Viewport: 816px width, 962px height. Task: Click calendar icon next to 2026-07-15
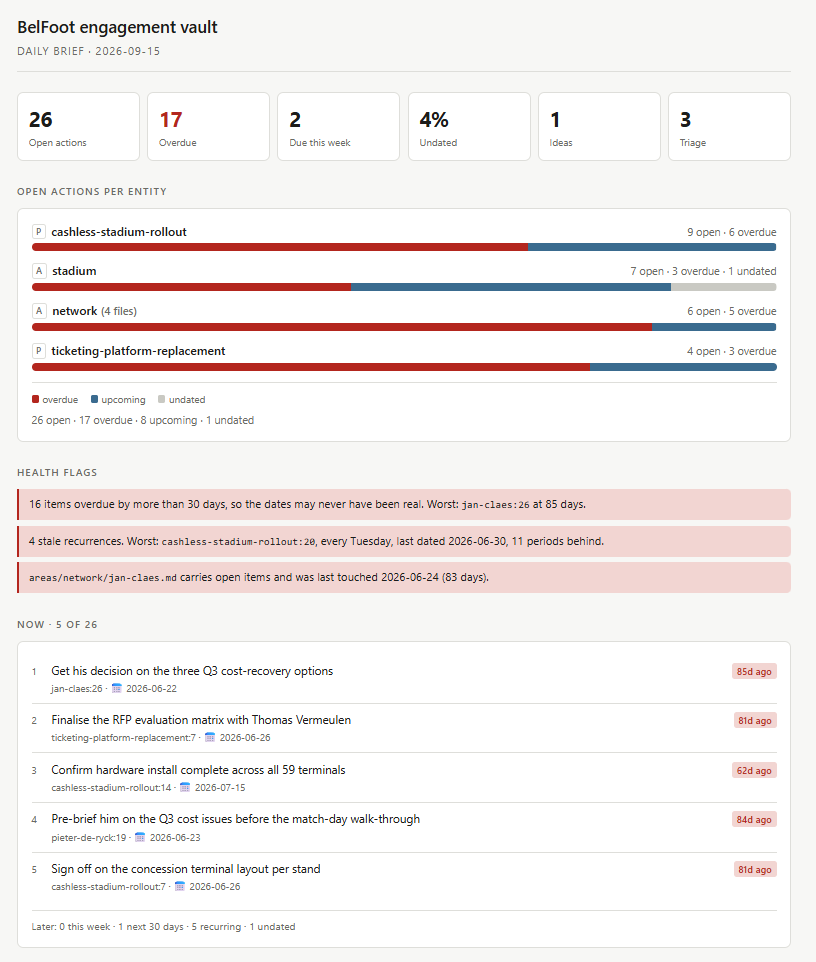pyautogui.click(x=185, y=787)
